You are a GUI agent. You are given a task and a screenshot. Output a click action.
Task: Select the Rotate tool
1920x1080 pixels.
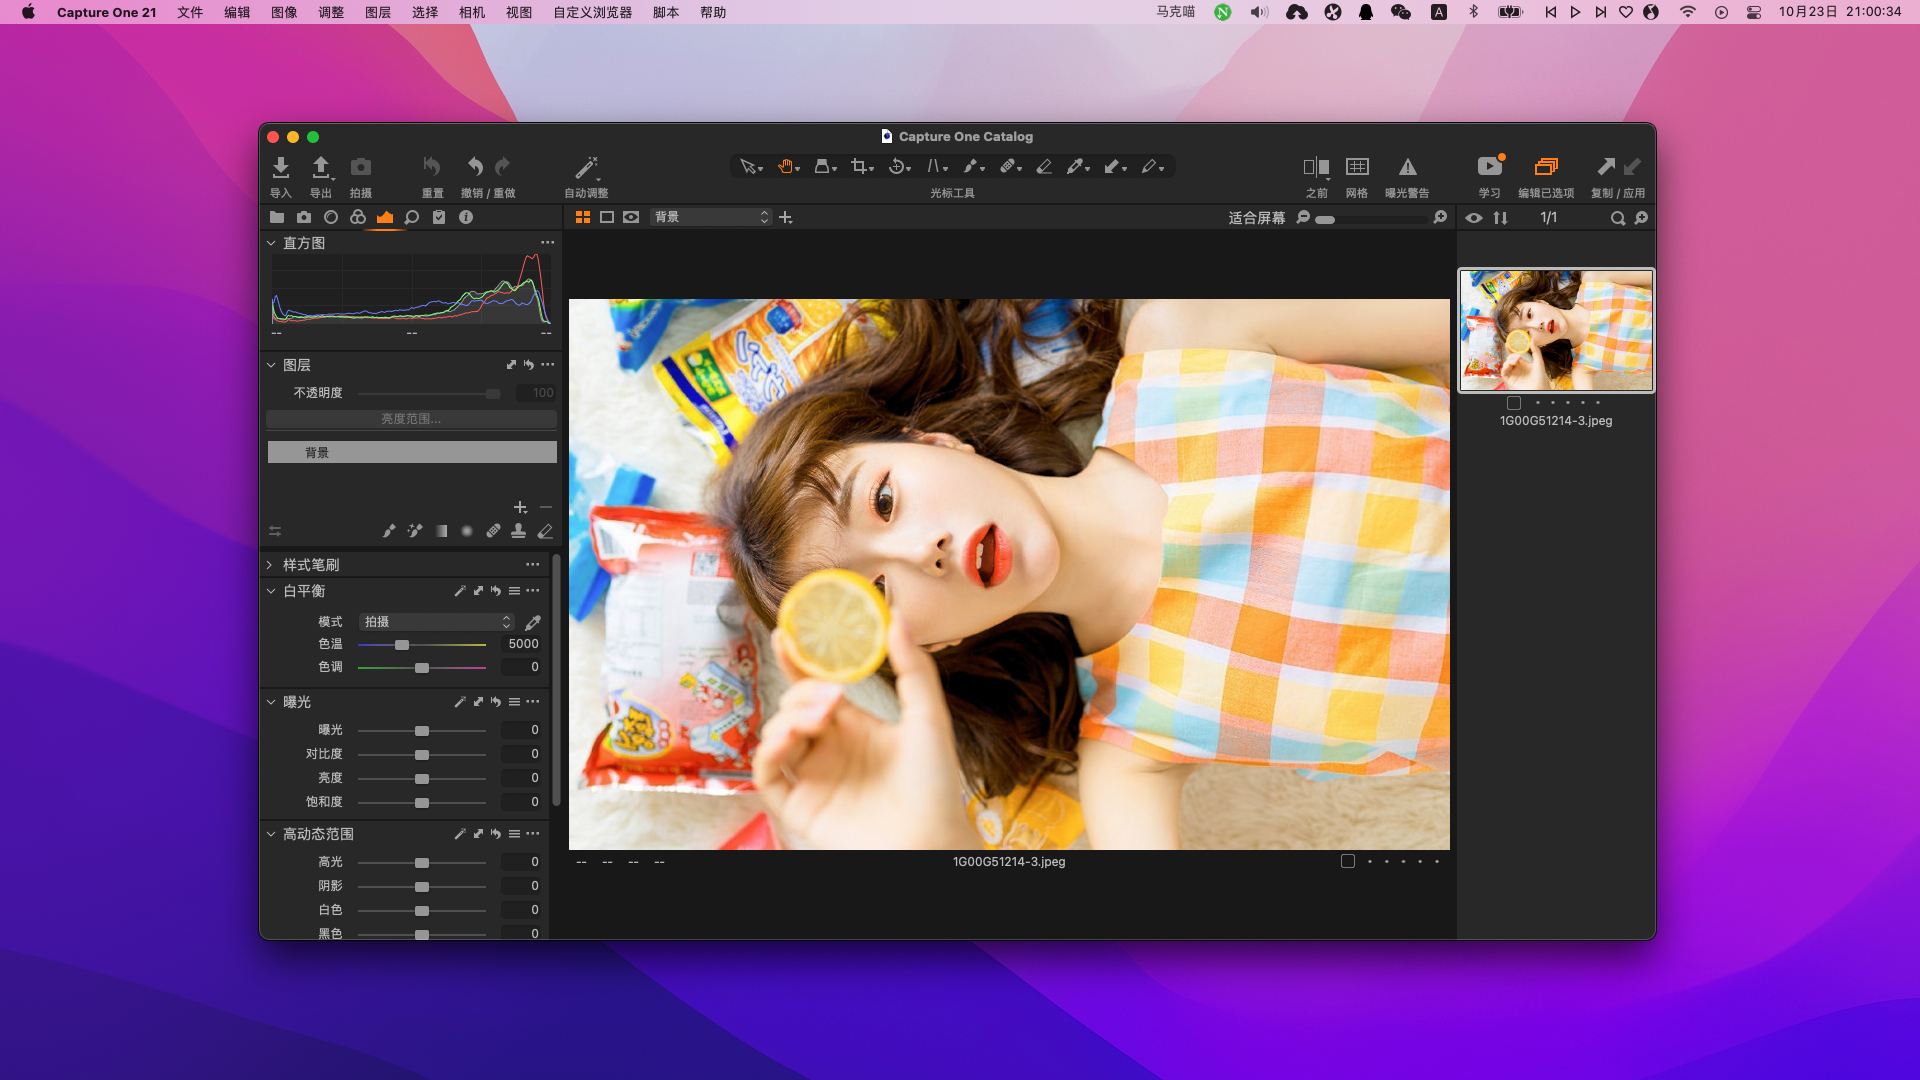pos(897,167)
